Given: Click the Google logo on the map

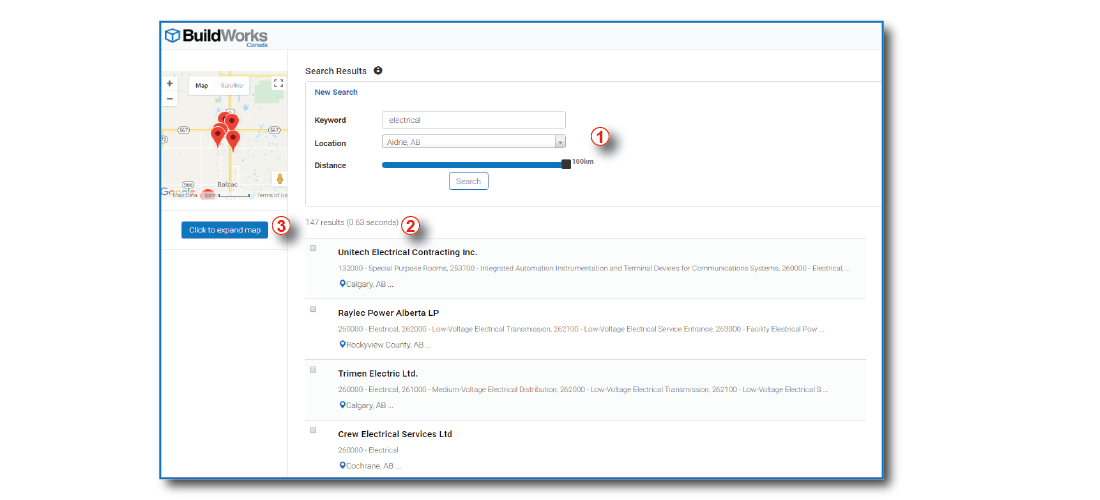Looking at the screenshot, I should click(x=178, y=191).
